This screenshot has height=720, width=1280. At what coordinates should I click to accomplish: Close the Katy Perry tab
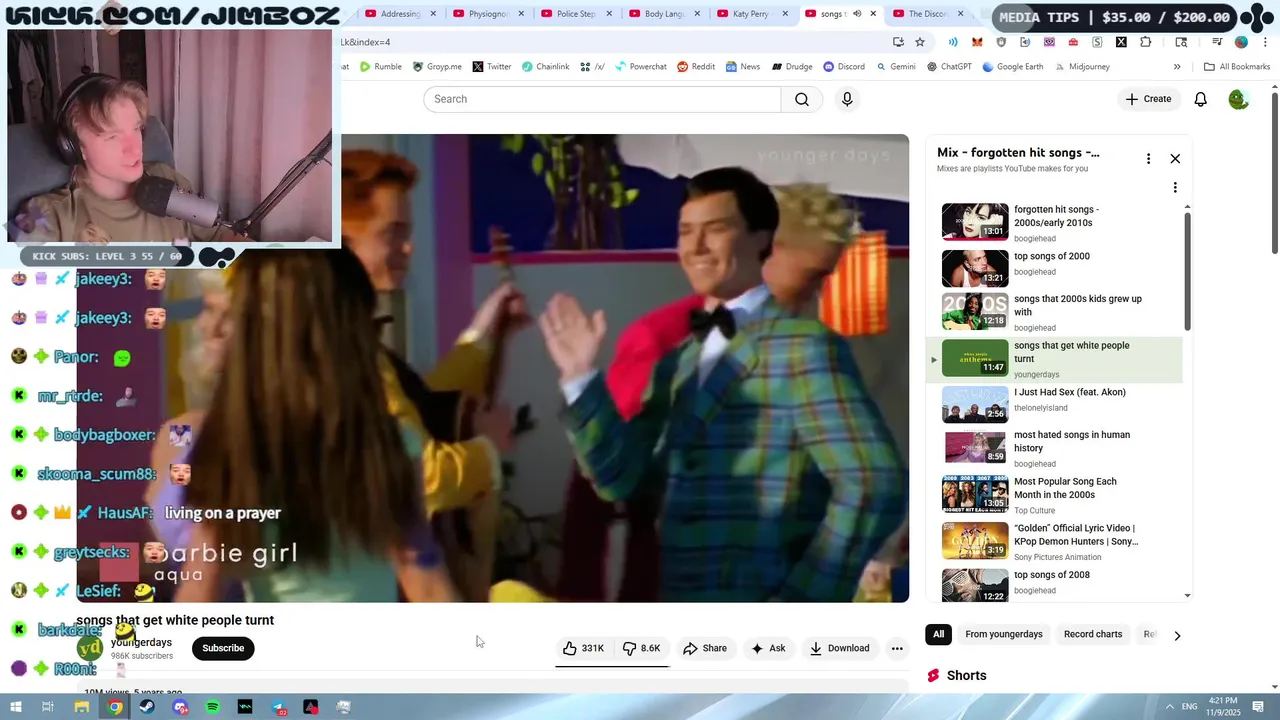tap(785, 14)
